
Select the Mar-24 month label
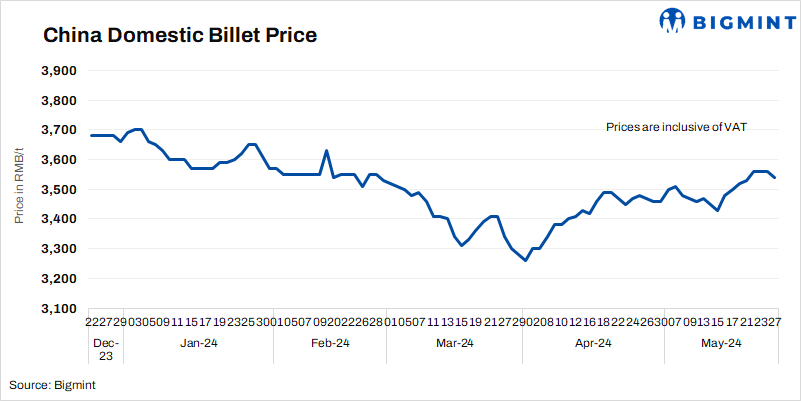(x=454, y=343)
